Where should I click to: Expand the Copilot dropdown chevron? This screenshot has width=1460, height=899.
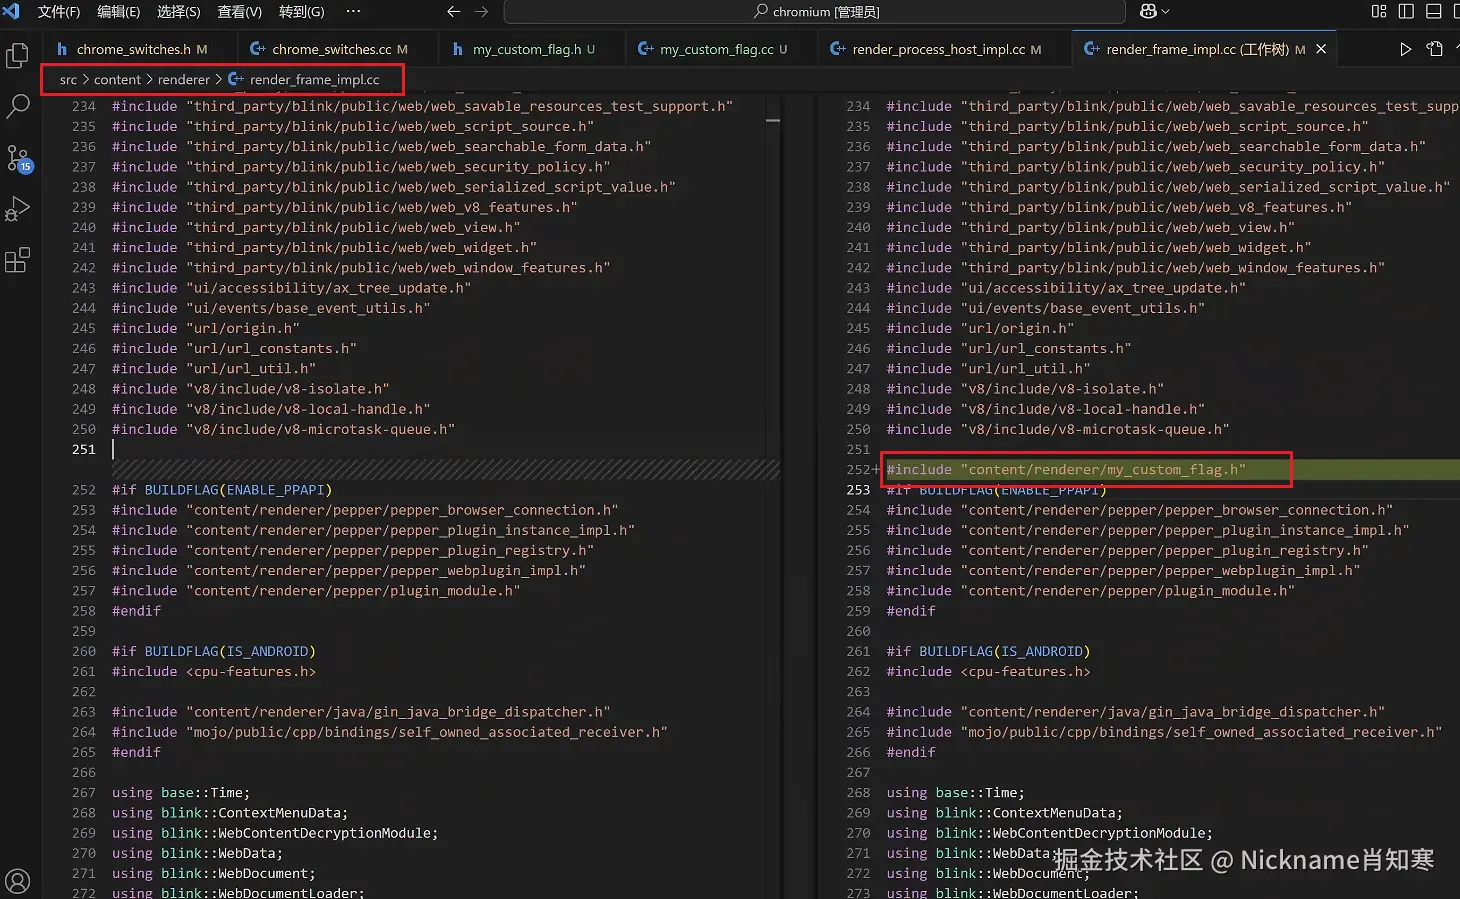(x=1165, y=12)
